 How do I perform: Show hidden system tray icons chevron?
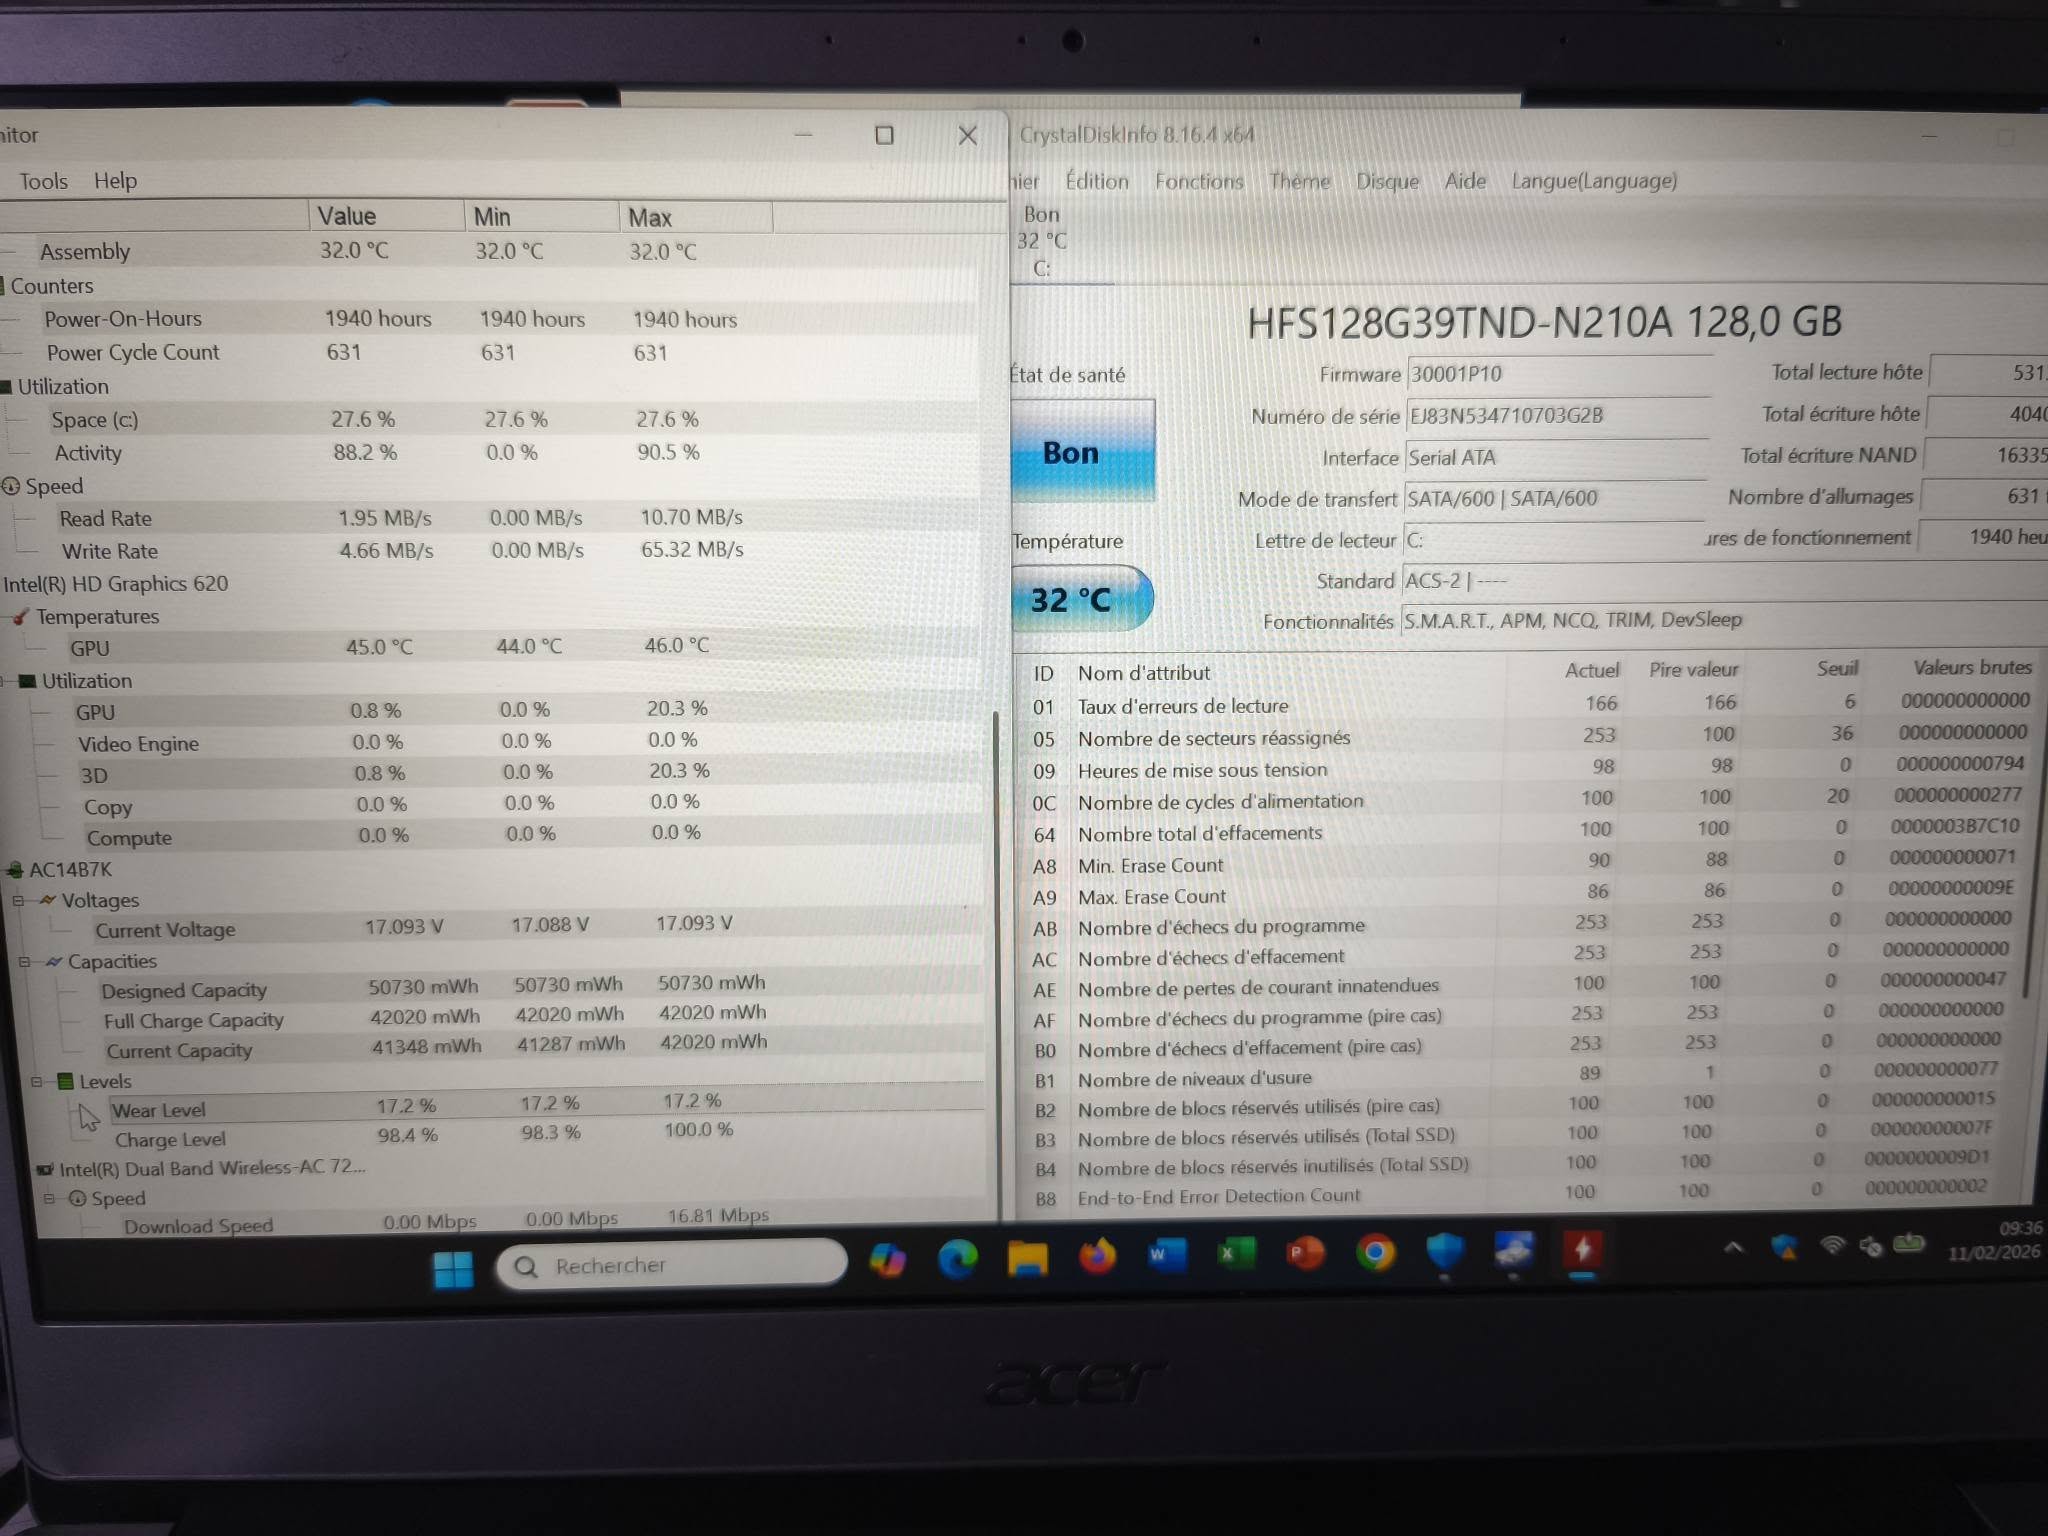[1733, 1247]
